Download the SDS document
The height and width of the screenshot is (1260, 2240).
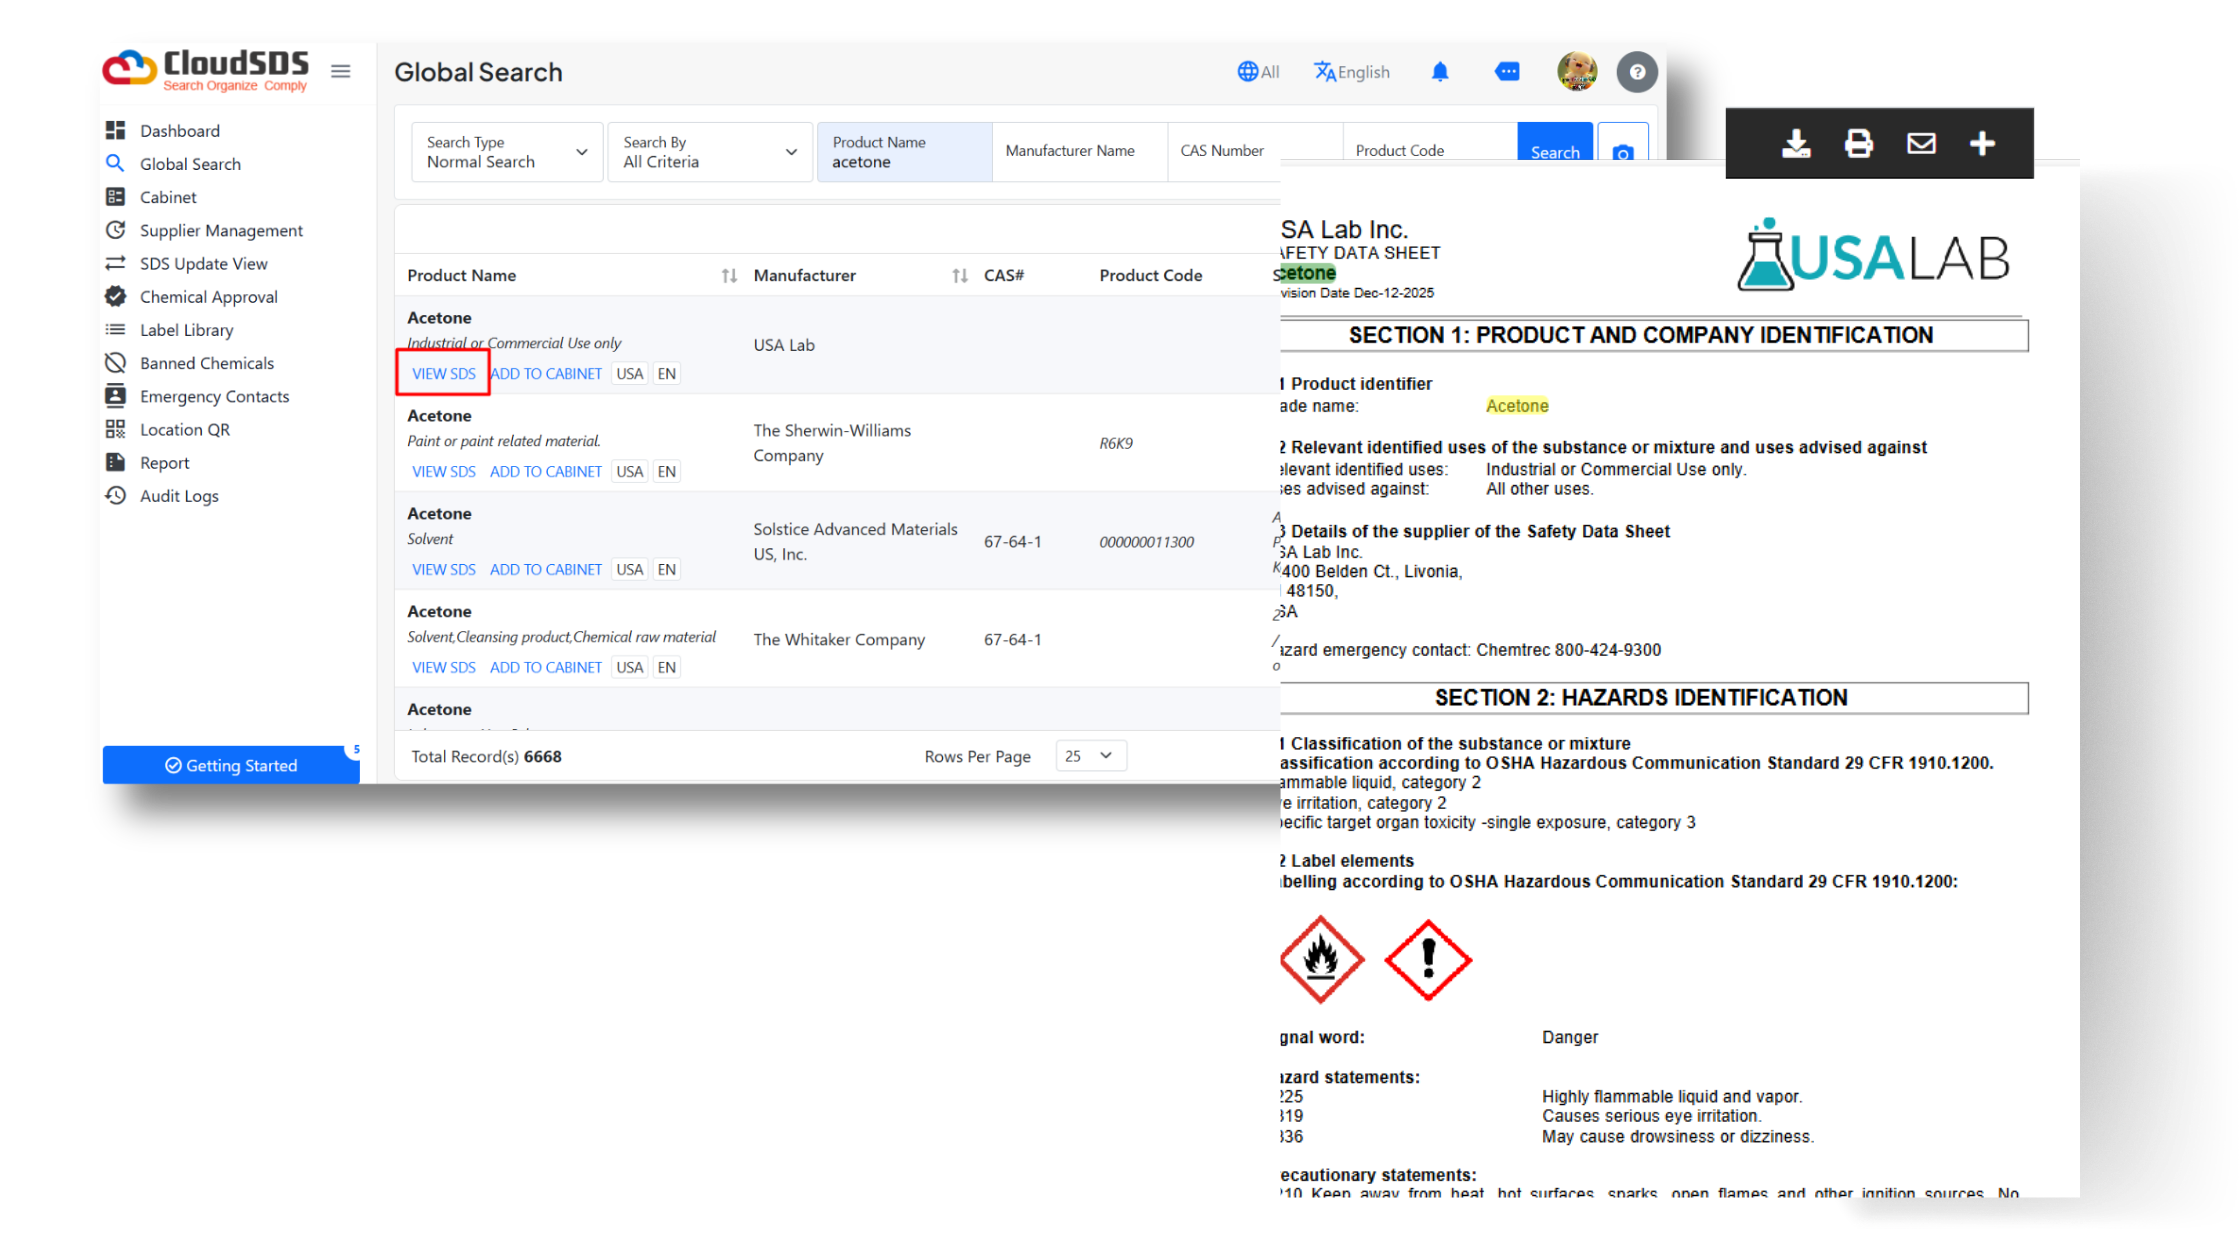1796,144
